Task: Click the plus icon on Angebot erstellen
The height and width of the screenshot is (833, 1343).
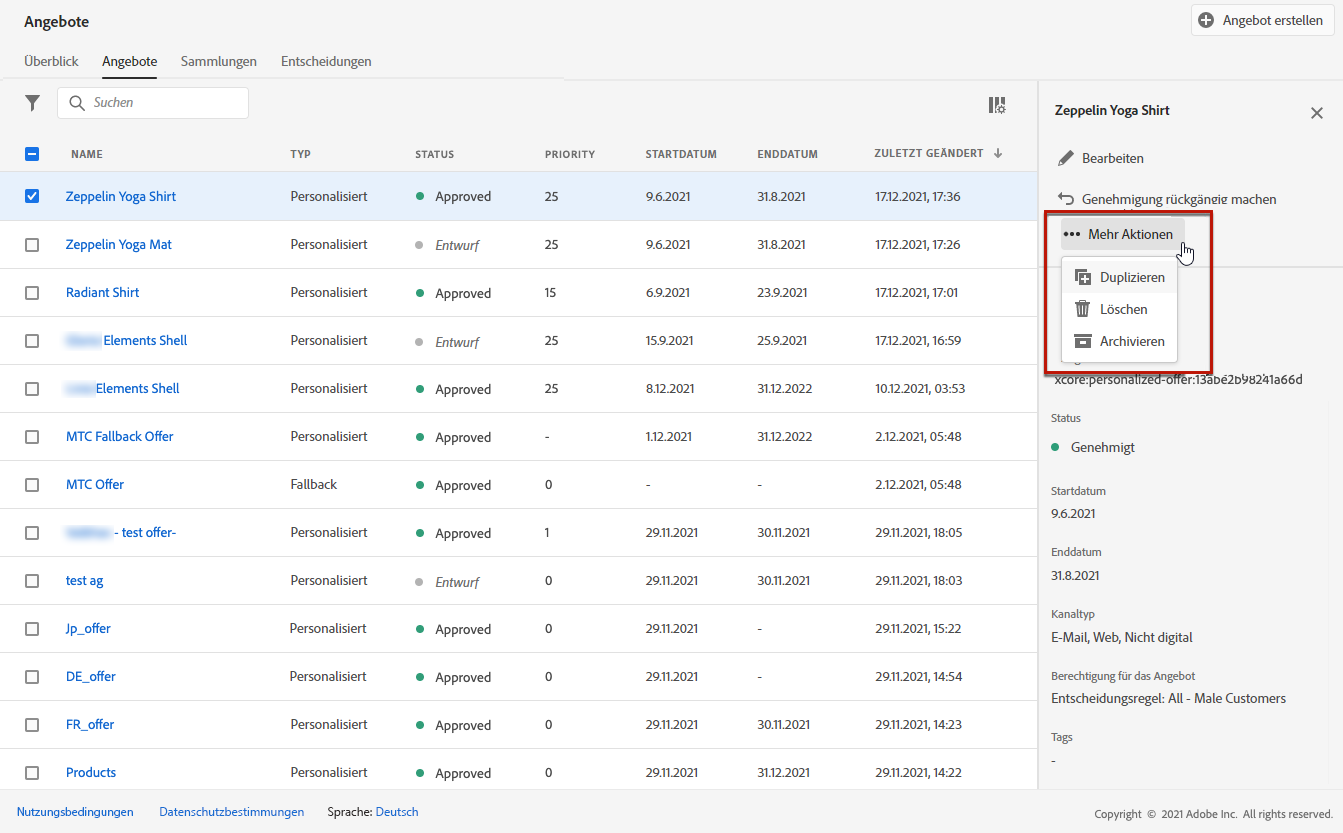Action: (x=1206, y=20)
